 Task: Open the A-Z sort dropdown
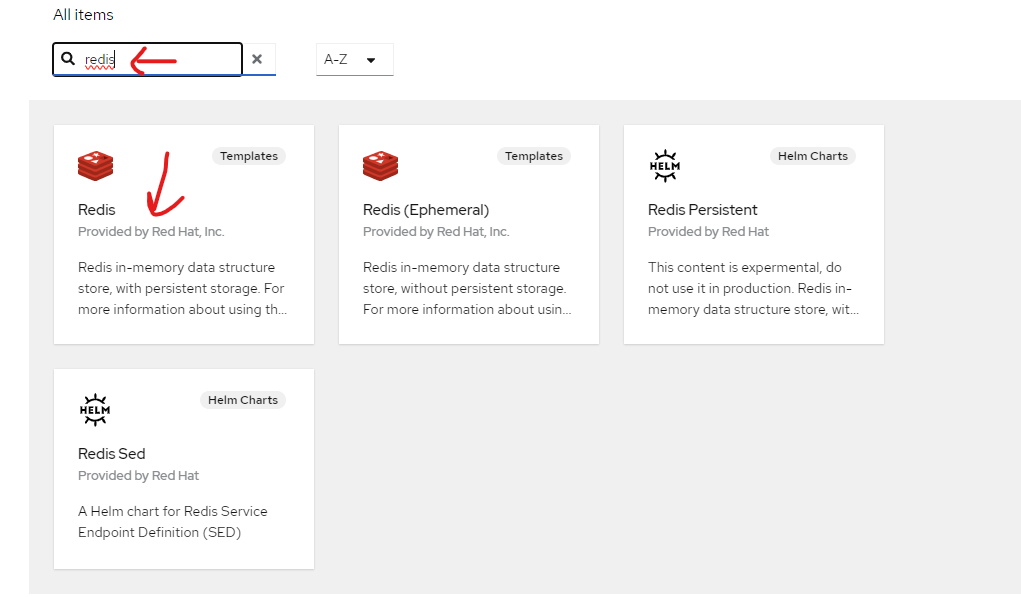[354, 59]
